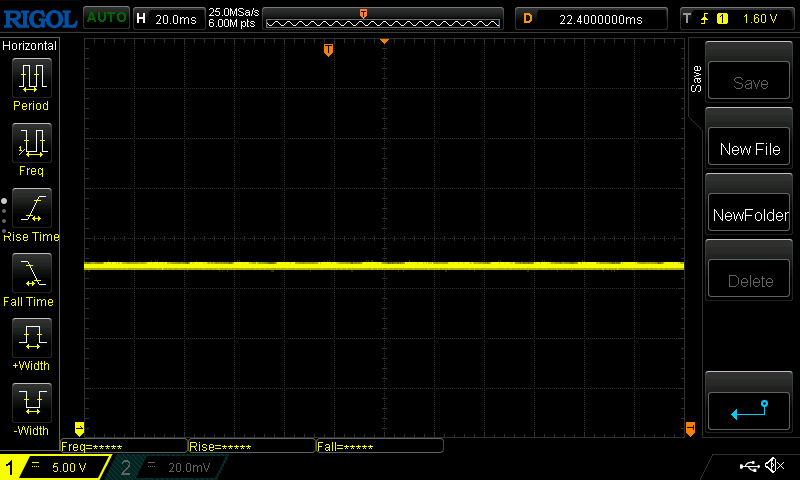
Task: Click the RIGOL logo
Action: click(40, 19)
